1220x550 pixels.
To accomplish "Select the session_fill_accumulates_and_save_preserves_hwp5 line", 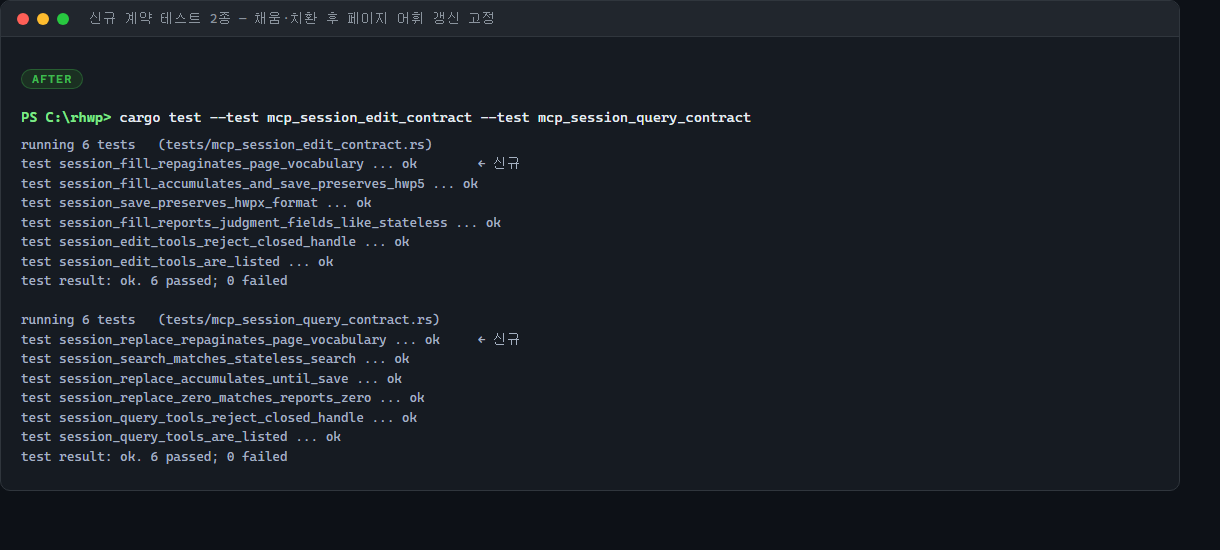I will click(x=250, y=184).
